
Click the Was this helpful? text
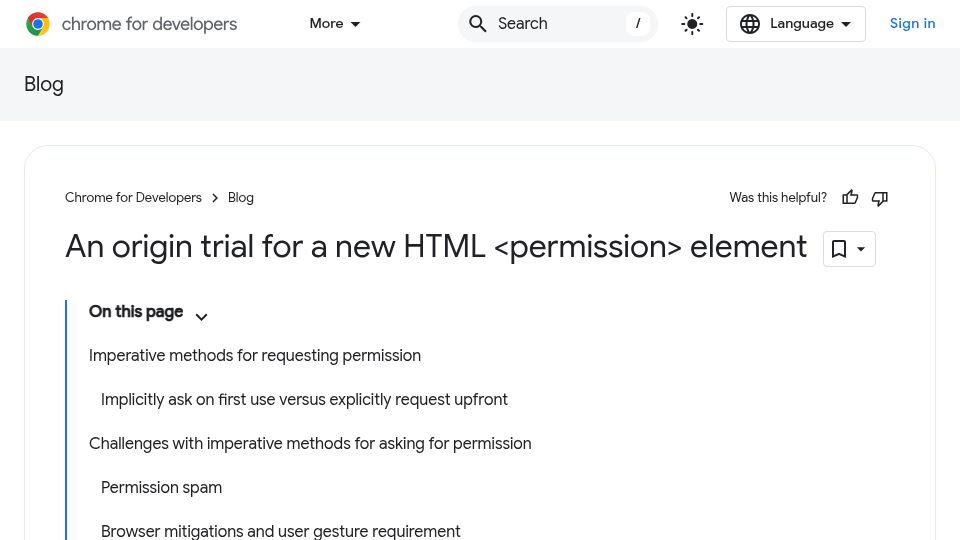[778, 198]
